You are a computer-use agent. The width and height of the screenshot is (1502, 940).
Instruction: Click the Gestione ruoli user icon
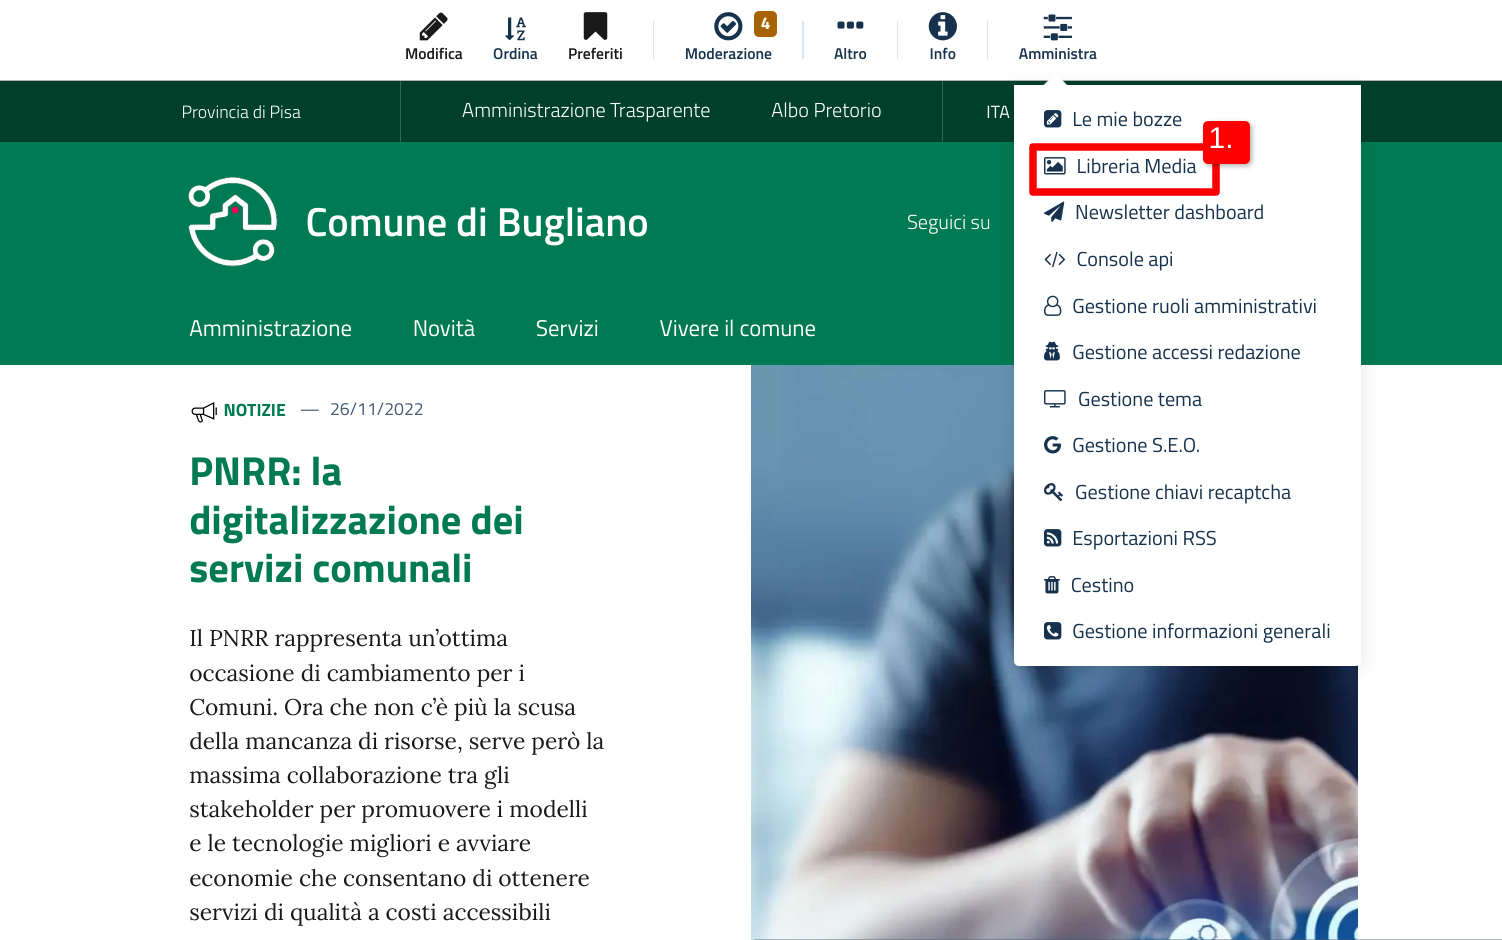[1052, 306]
